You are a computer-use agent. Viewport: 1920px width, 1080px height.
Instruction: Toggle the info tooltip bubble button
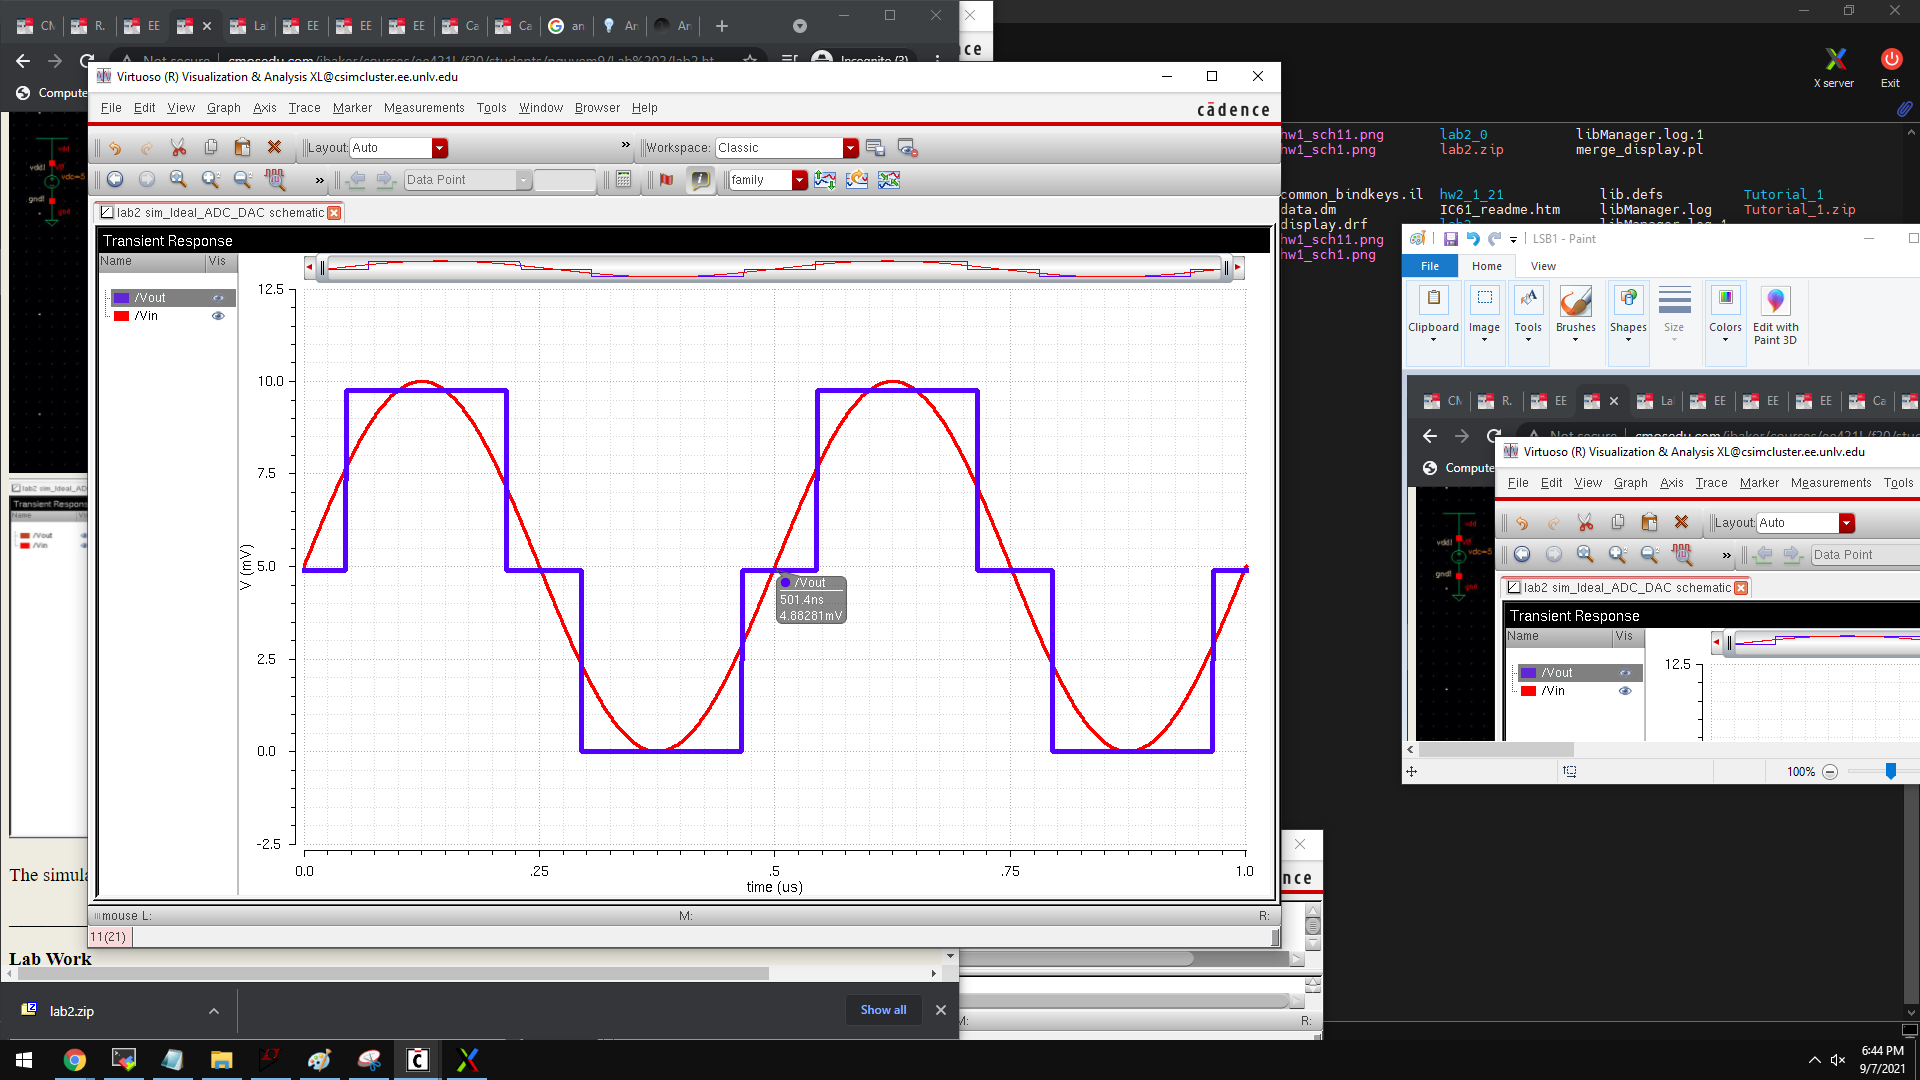(700, 180)
